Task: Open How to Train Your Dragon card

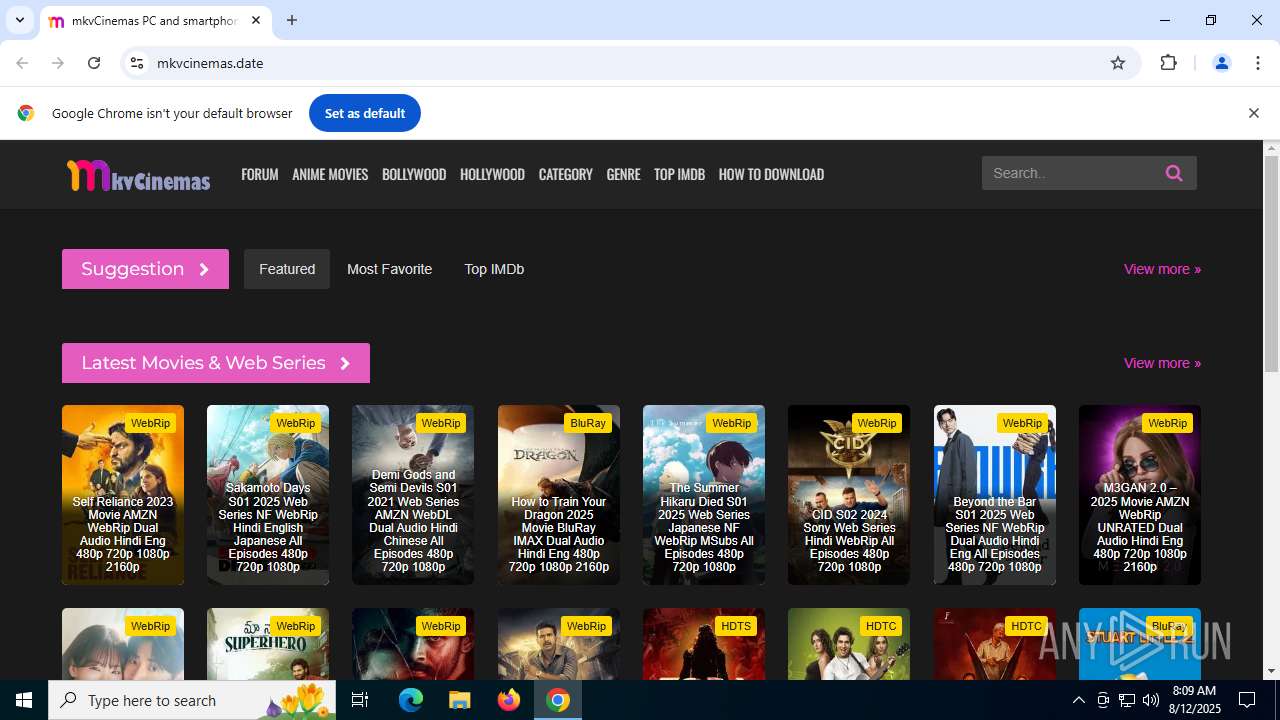Action: click(559, 495)
